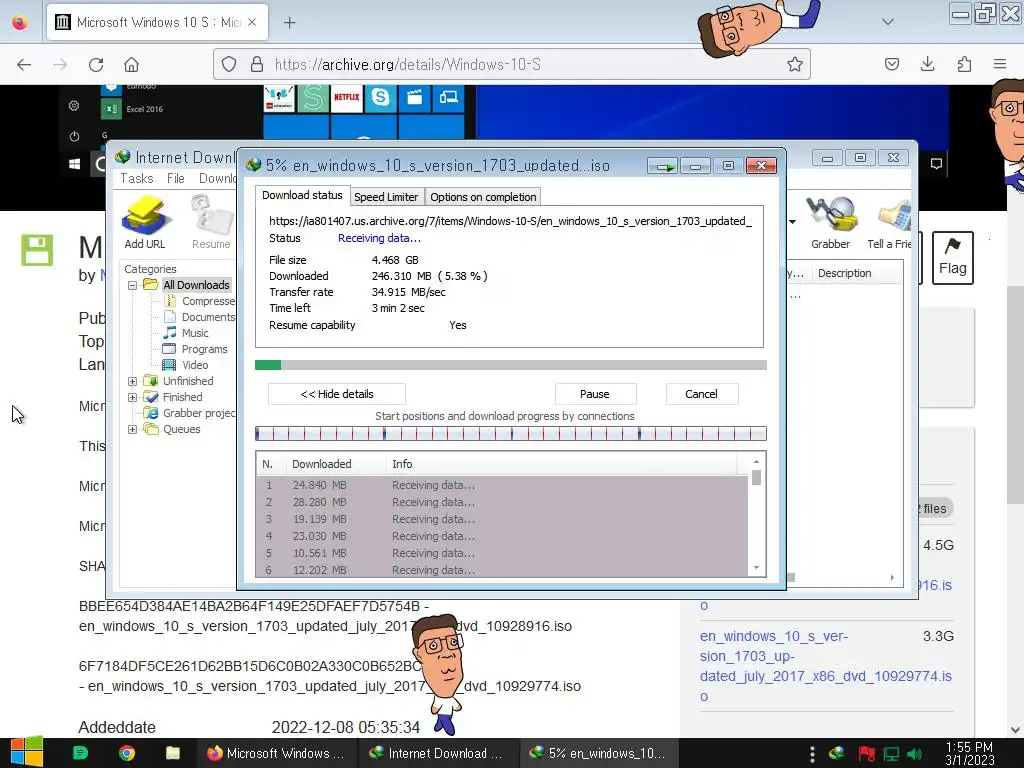Reload the Firefox page

click(96, 64)
